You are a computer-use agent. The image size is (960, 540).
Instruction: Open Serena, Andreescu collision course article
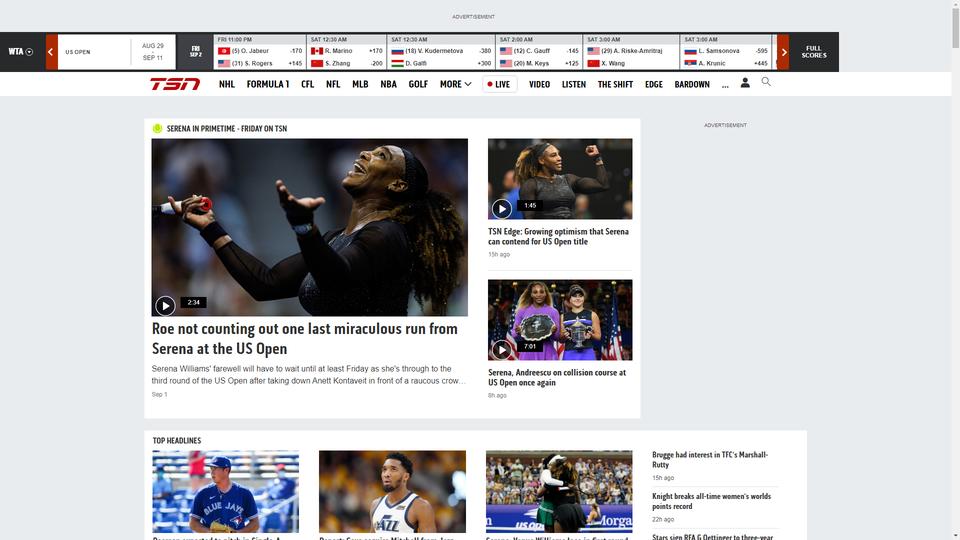(x=557, y=377)
